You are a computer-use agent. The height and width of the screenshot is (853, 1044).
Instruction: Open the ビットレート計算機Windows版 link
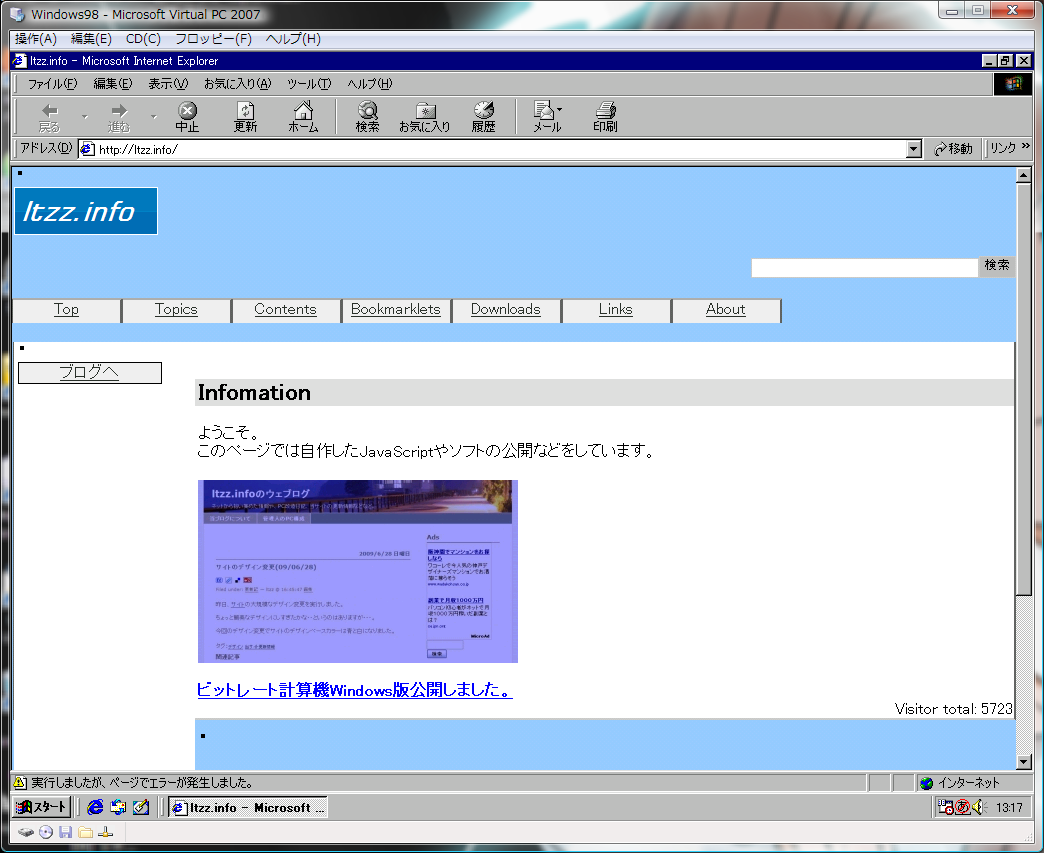point(354,690)
